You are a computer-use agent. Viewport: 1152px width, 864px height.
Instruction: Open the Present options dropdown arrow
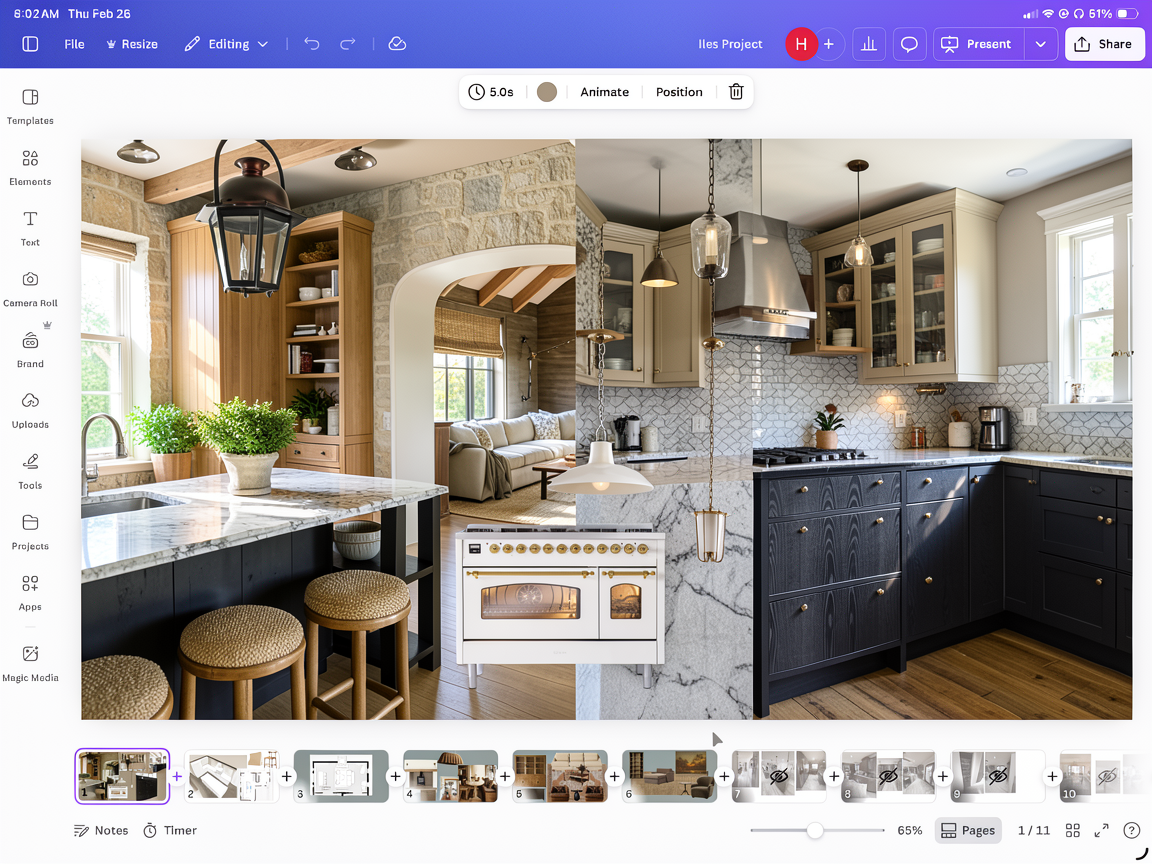pyautogui.click(x=1041, y=44)
